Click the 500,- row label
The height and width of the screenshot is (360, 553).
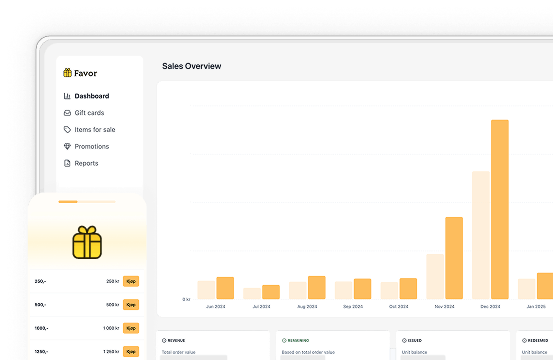pyautogui.click(x=40, y=305)
